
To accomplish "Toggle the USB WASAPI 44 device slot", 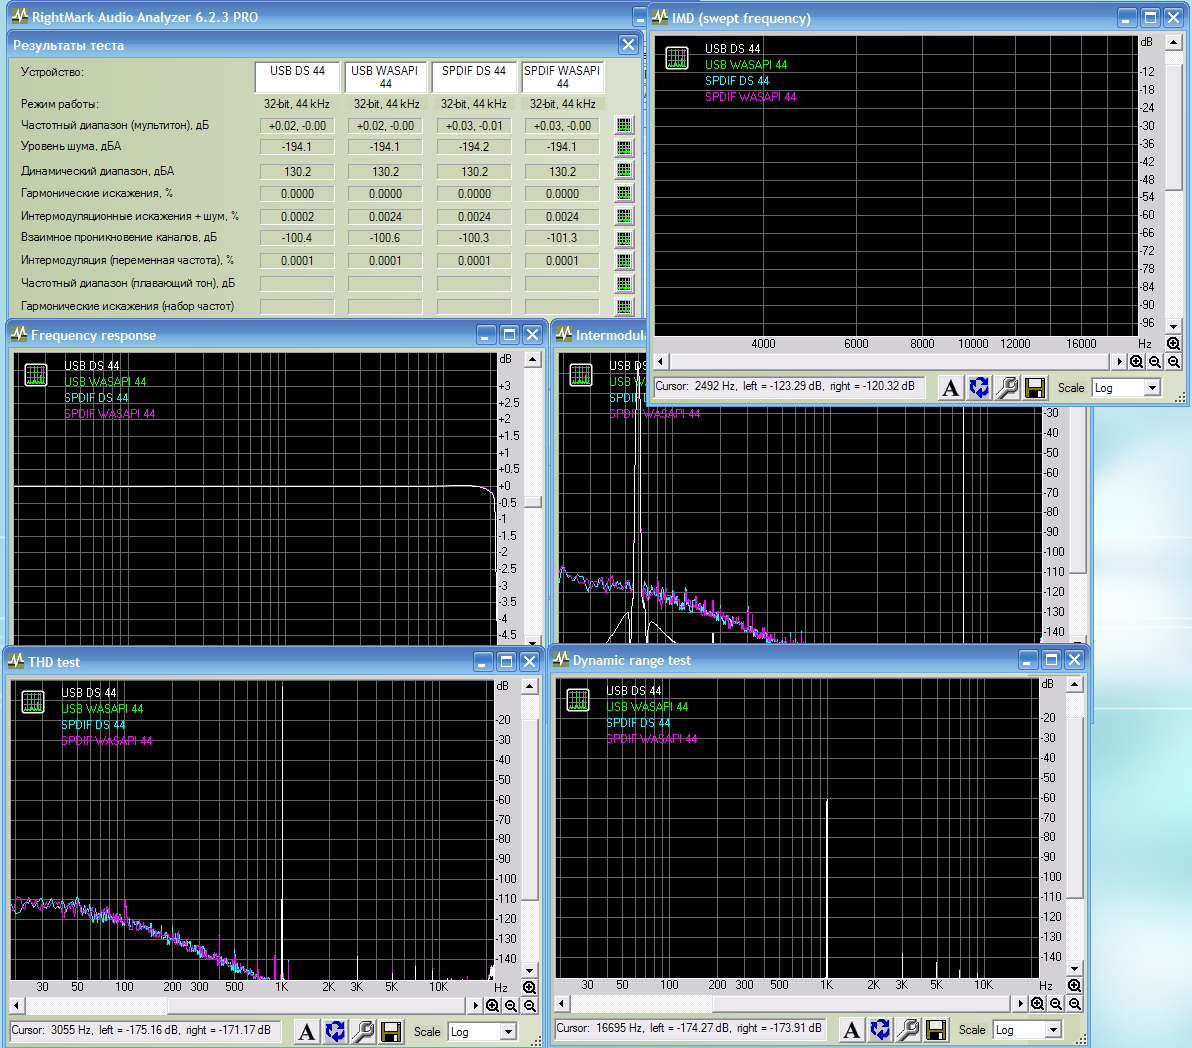I will pos(385,76).
